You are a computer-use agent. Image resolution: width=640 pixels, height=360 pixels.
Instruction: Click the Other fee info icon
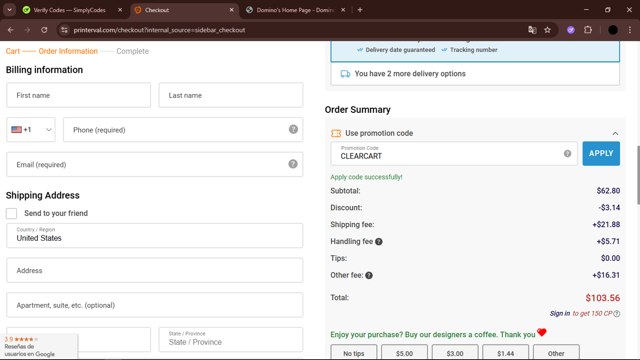point(369,276)
